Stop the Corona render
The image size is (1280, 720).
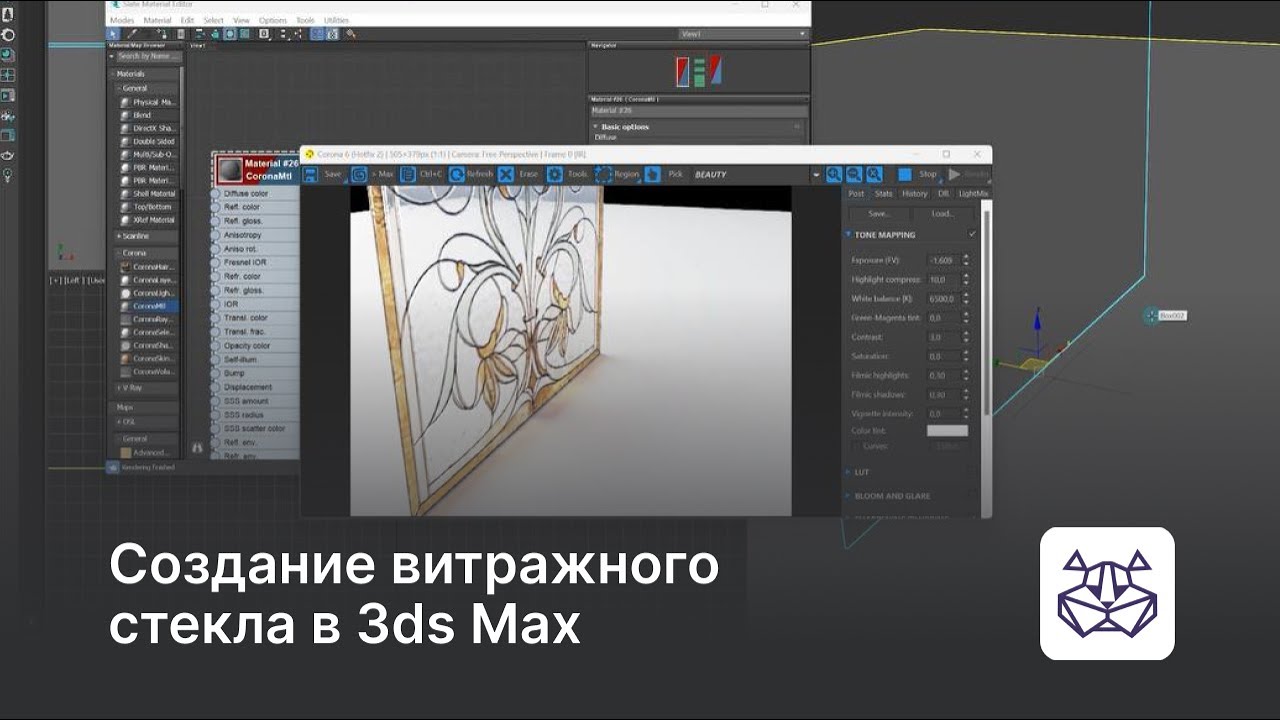pos(905,174)
